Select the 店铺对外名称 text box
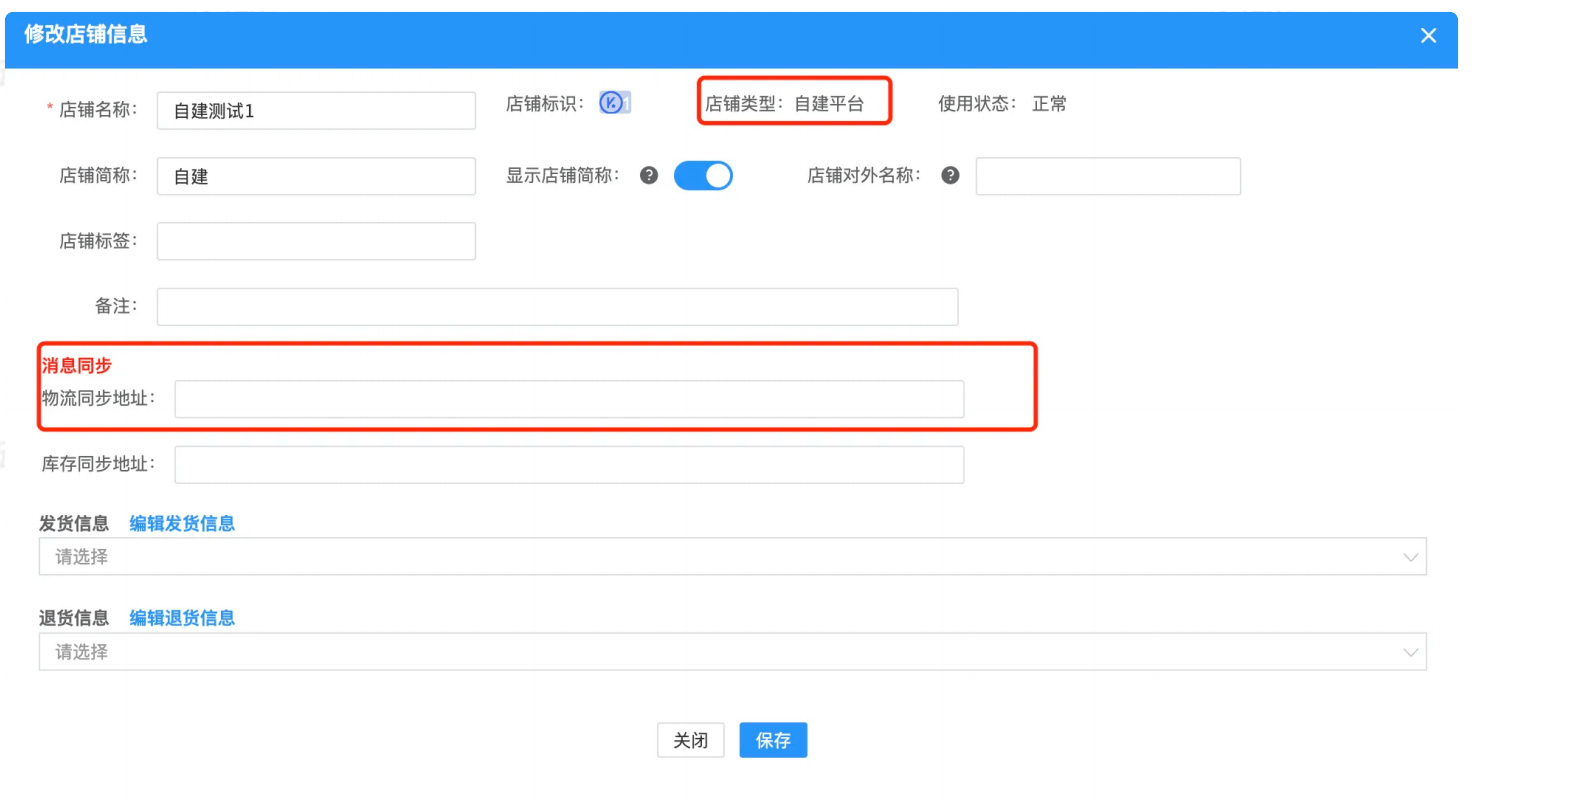This screenshot has width=1572, height=800. [1108, 177]
